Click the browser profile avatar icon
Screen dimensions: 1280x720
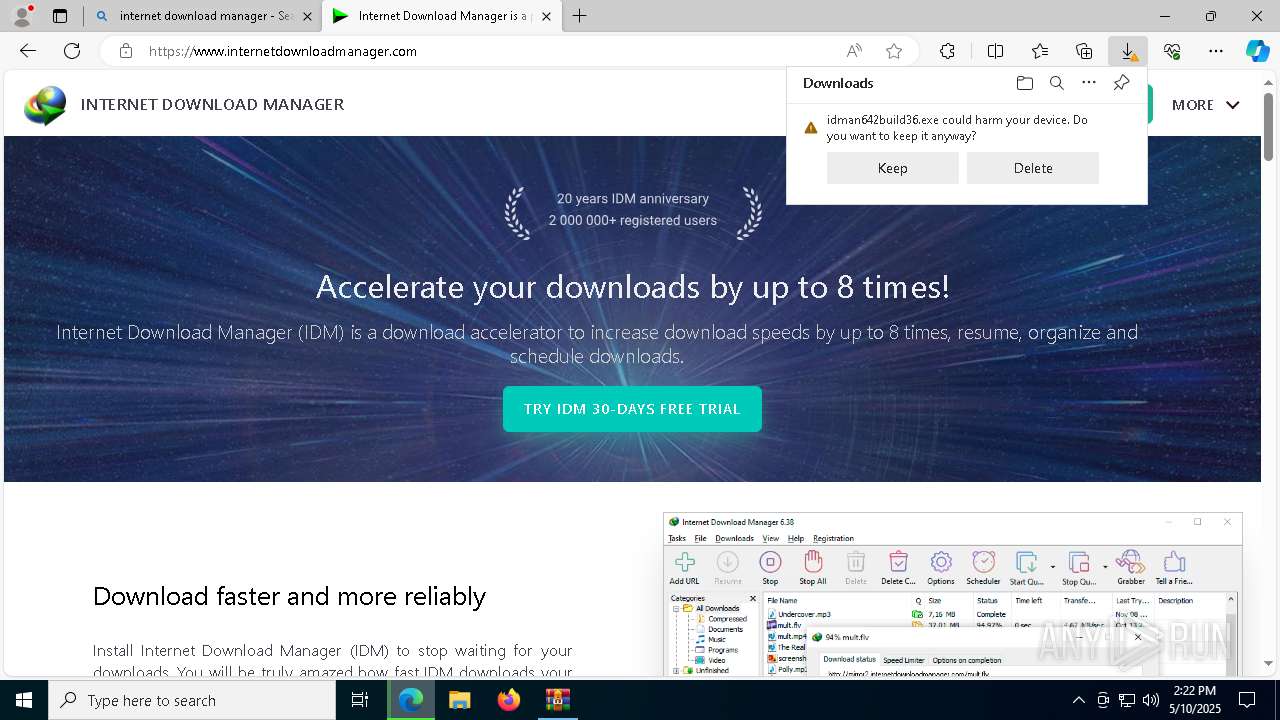[x=21, y=16]
